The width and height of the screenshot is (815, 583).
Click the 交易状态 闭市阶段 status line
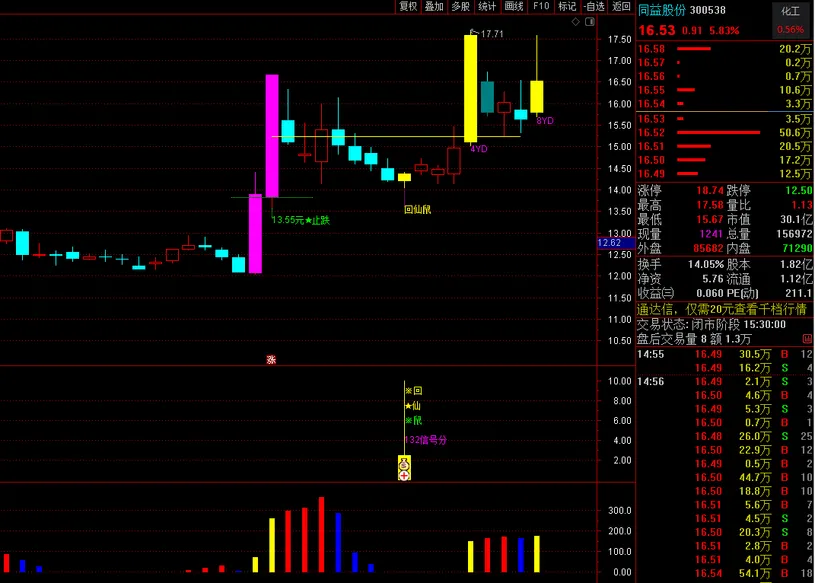[x=711, y=325]
